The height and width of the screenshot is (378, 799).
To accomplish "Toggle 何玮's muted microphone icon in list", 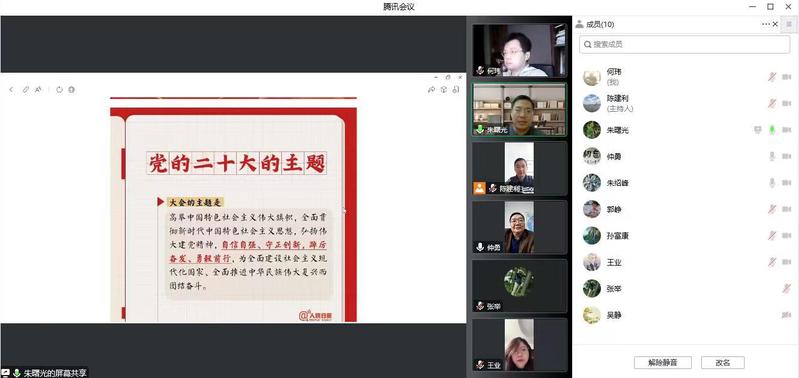I will (772, 77).
